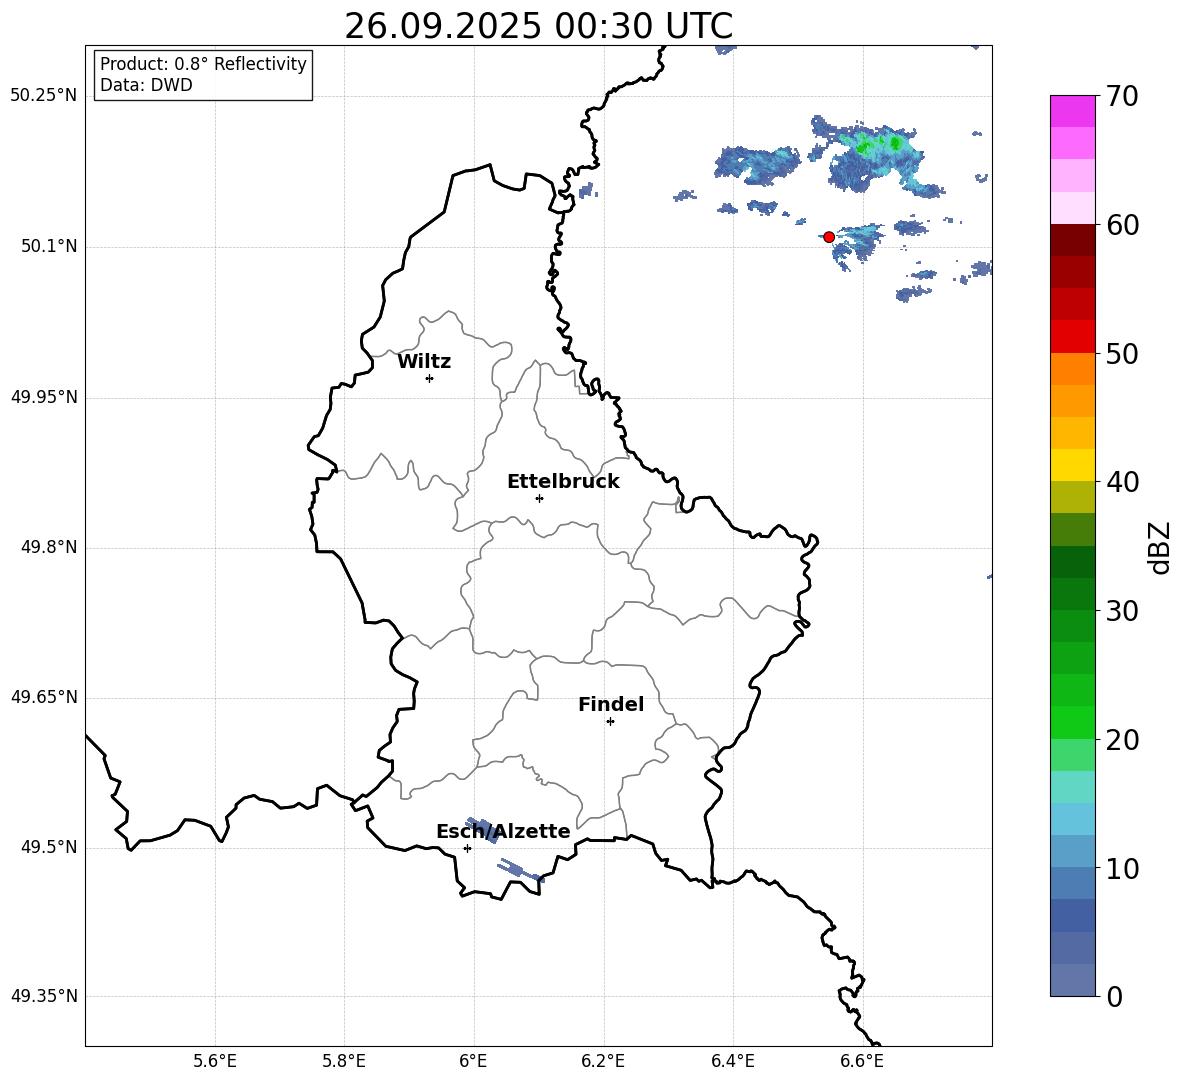Click the latitude label 49.8°N
This screenshot has width=1184, height=1081.
tap(49, 547)
